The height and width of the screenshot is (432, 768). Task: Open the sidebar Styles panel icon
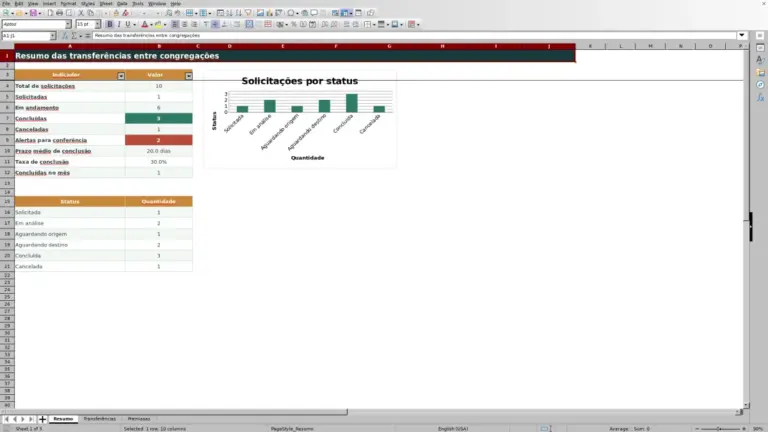pos(760,60)
